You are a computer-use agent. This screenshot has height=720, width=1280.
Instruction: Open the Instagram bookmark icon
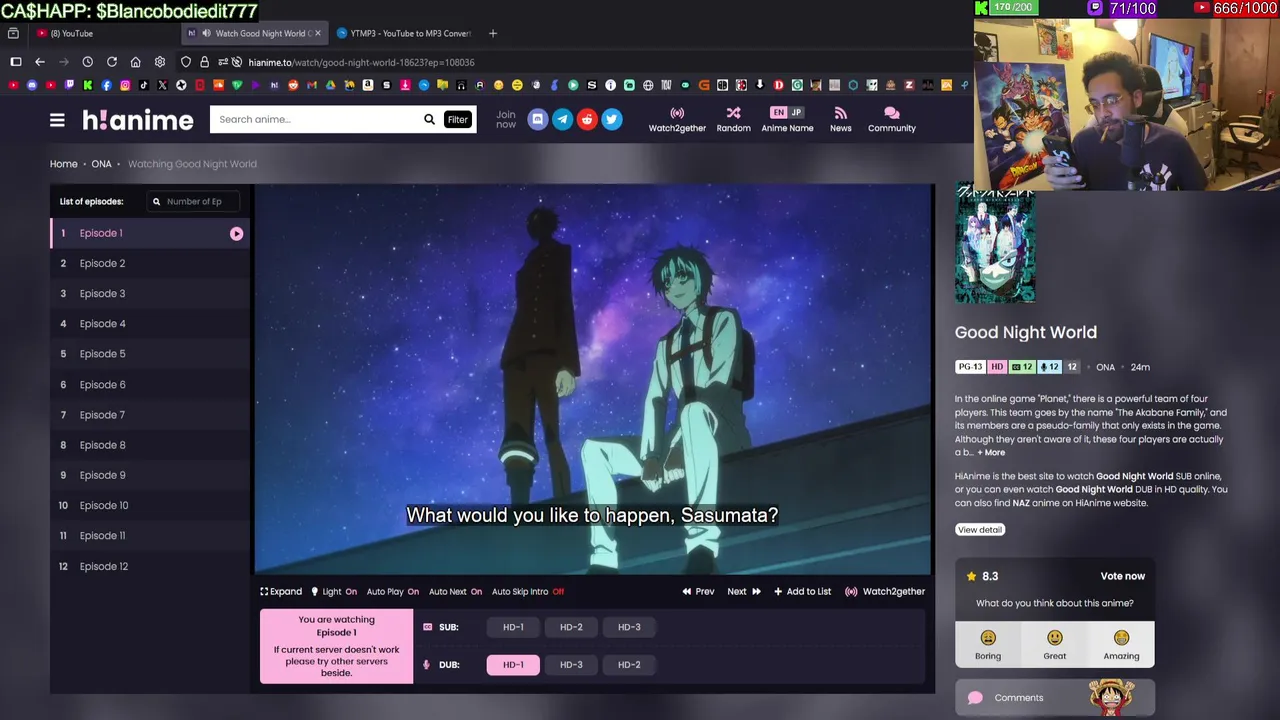click(x=125, y=85)
